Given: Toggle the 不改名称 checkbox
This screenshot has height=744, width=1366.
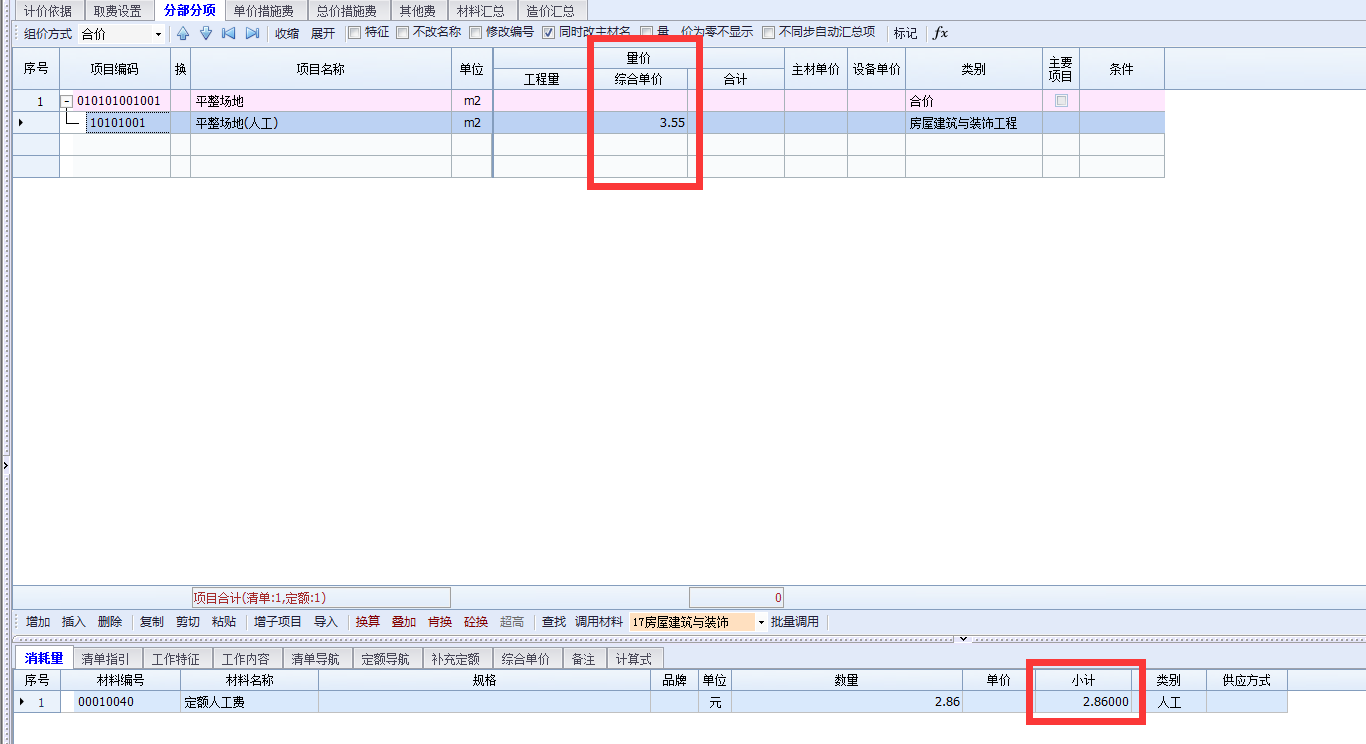Looking at the screenshot, I should [x=403, y=32].
